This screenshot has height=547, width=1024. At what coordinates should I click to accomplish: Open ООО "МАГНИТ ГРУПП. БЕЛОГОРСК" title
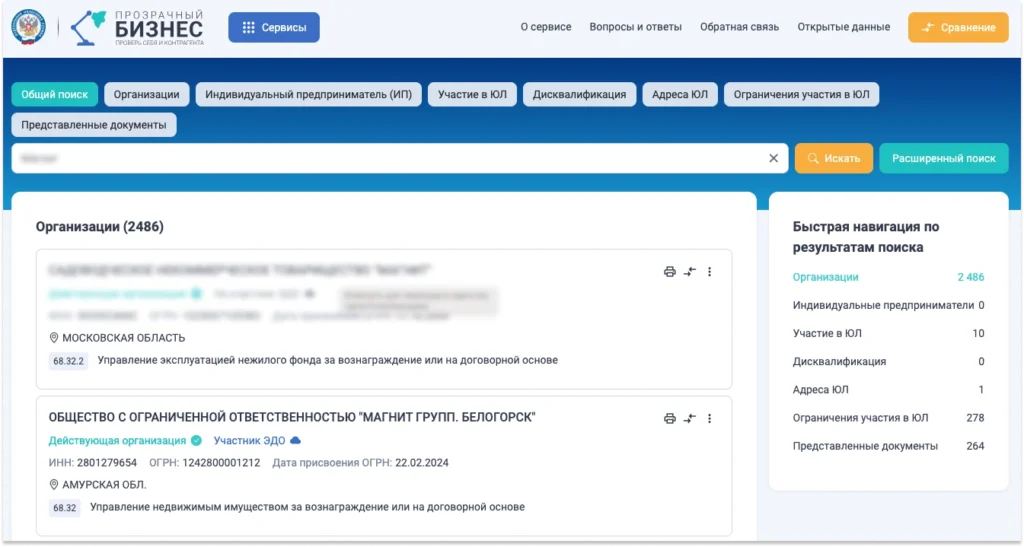coord(292,418)
